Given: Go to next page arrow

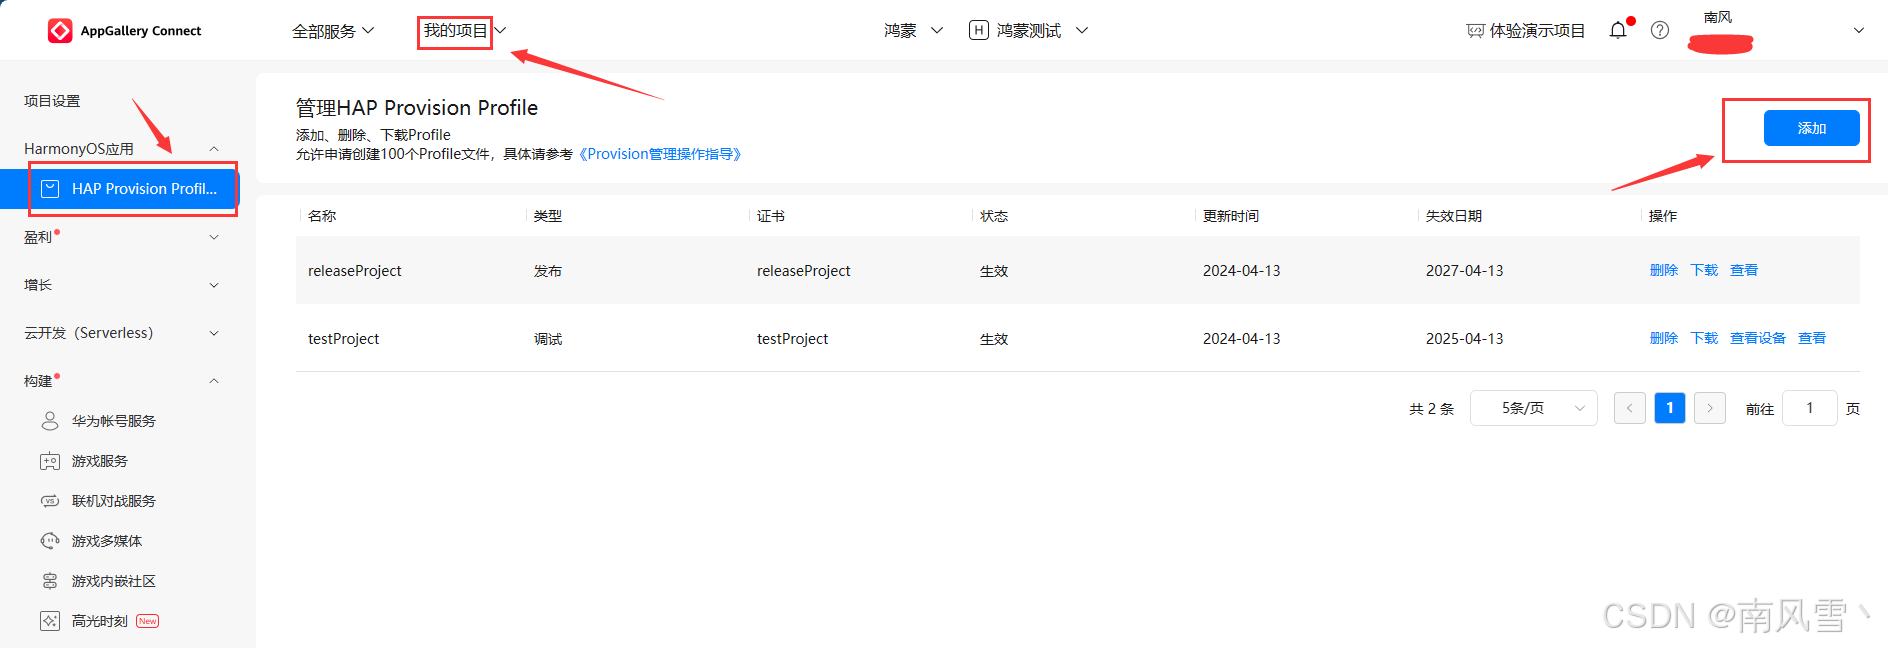Looking at the screenshot, I should (x=1710, y=408).
